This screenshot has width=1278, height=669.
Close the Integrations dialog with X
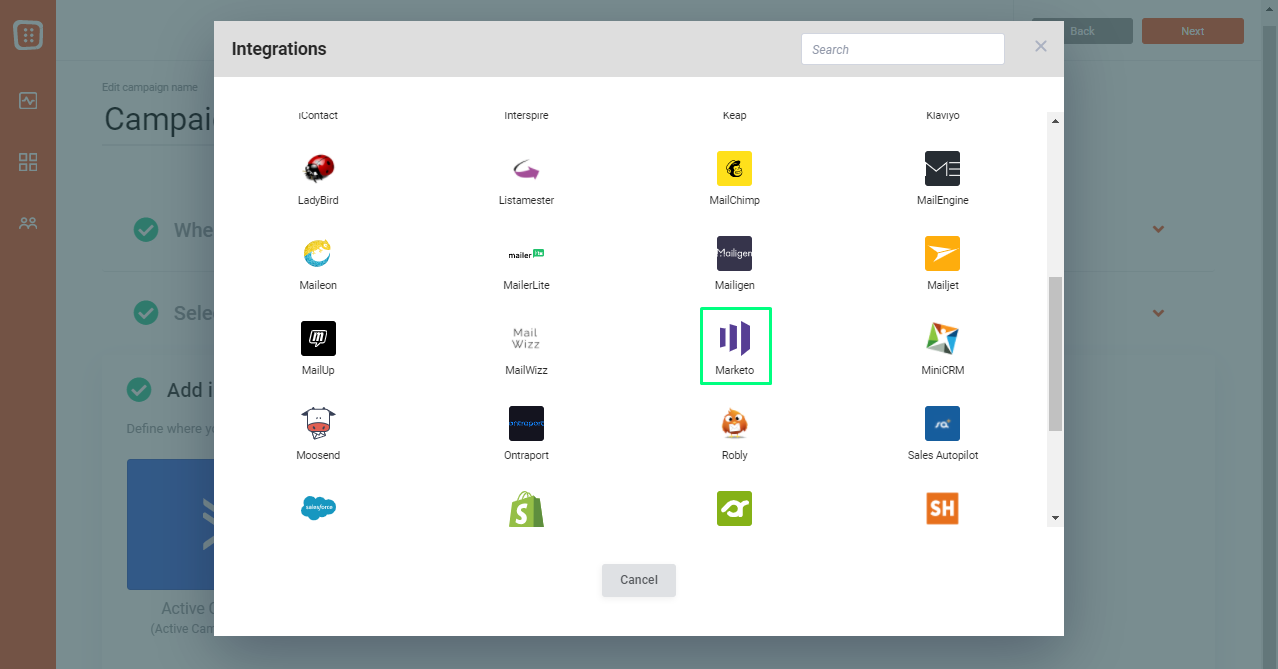pyautogui.click(x=1041, y=46)
